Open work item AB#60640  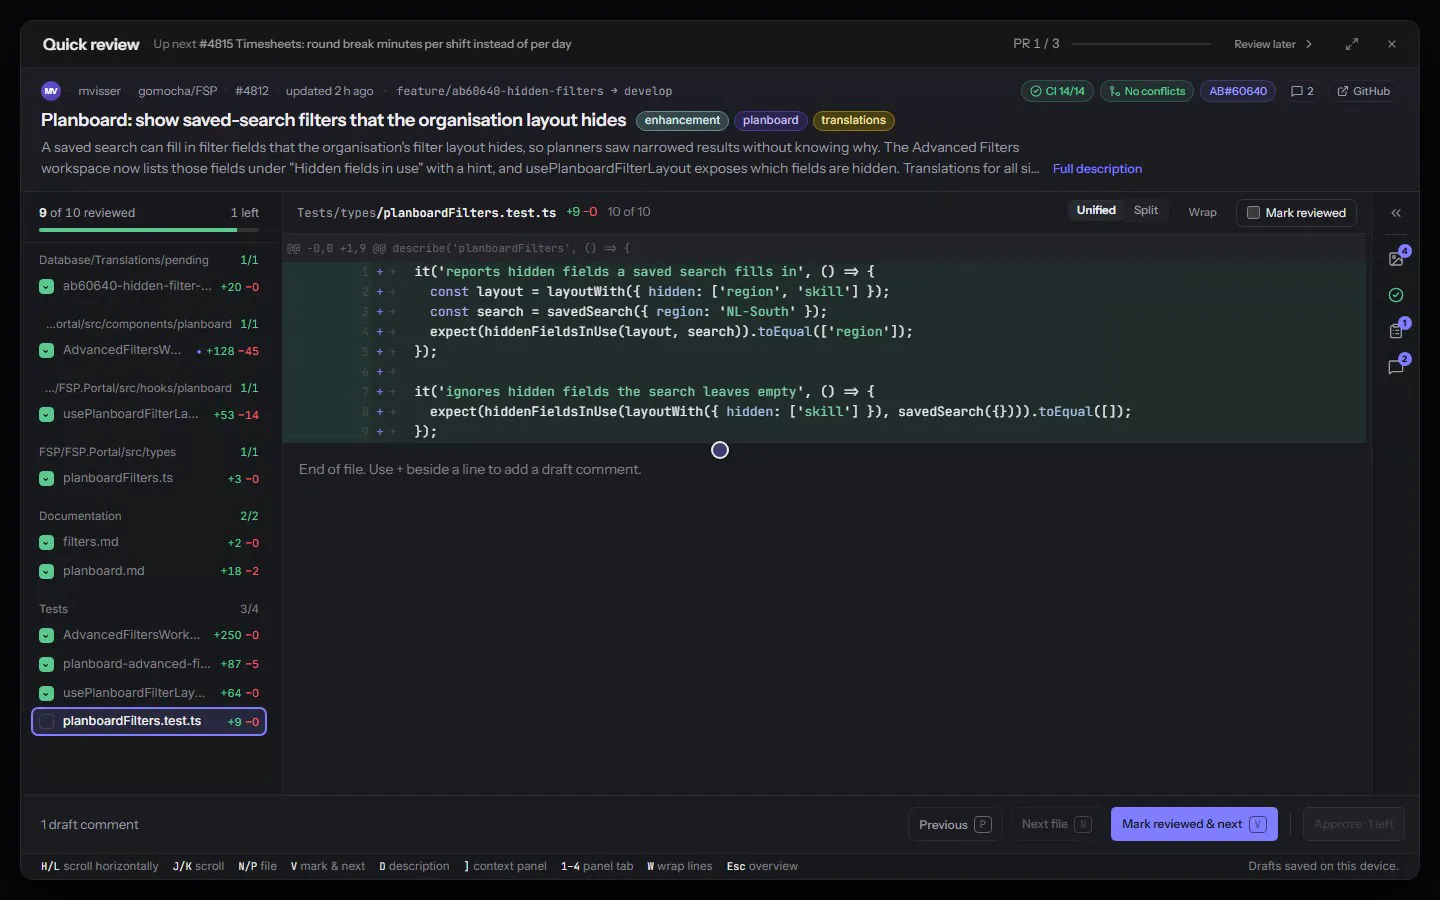pos(1238,91)
